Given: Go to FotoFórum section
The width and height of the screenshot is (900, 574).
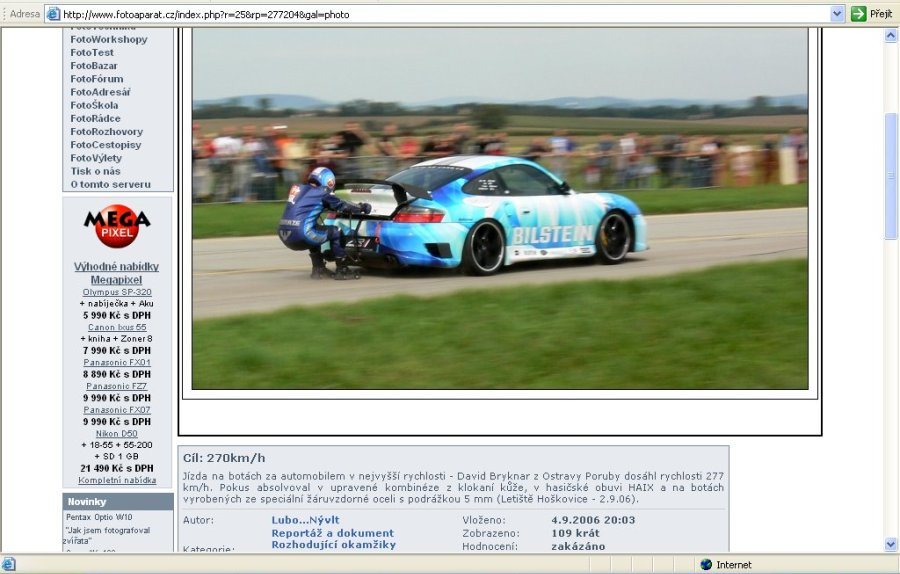Looking at the screenshot, I should click(96, 79).
